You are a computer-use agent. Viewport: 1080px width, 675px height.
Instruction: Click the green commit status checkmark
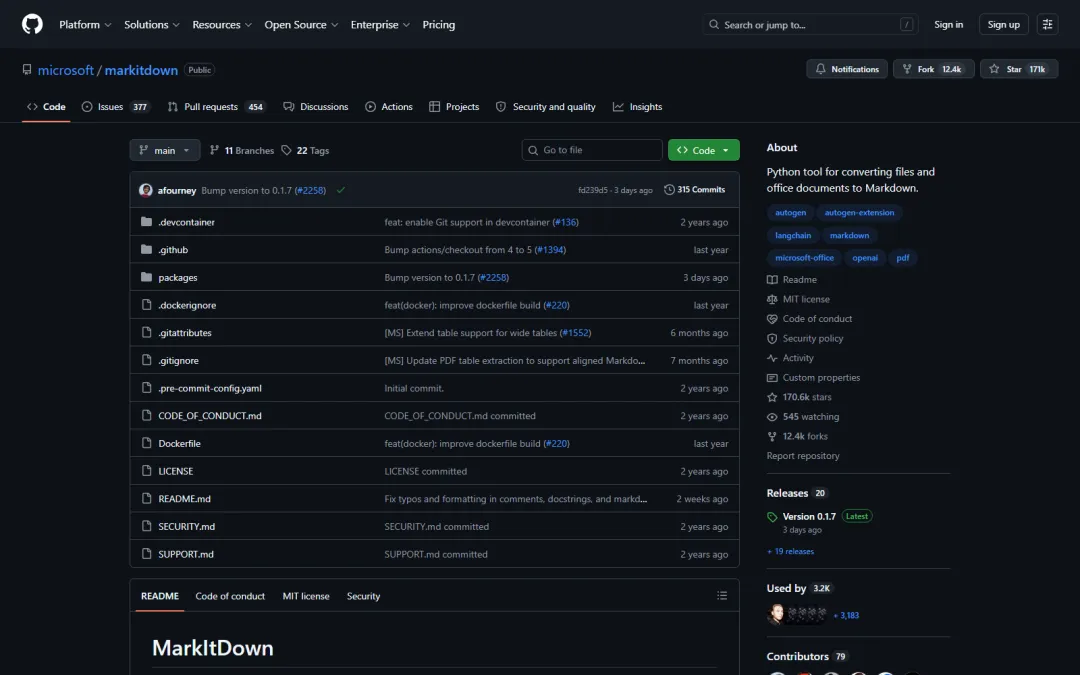340,190
